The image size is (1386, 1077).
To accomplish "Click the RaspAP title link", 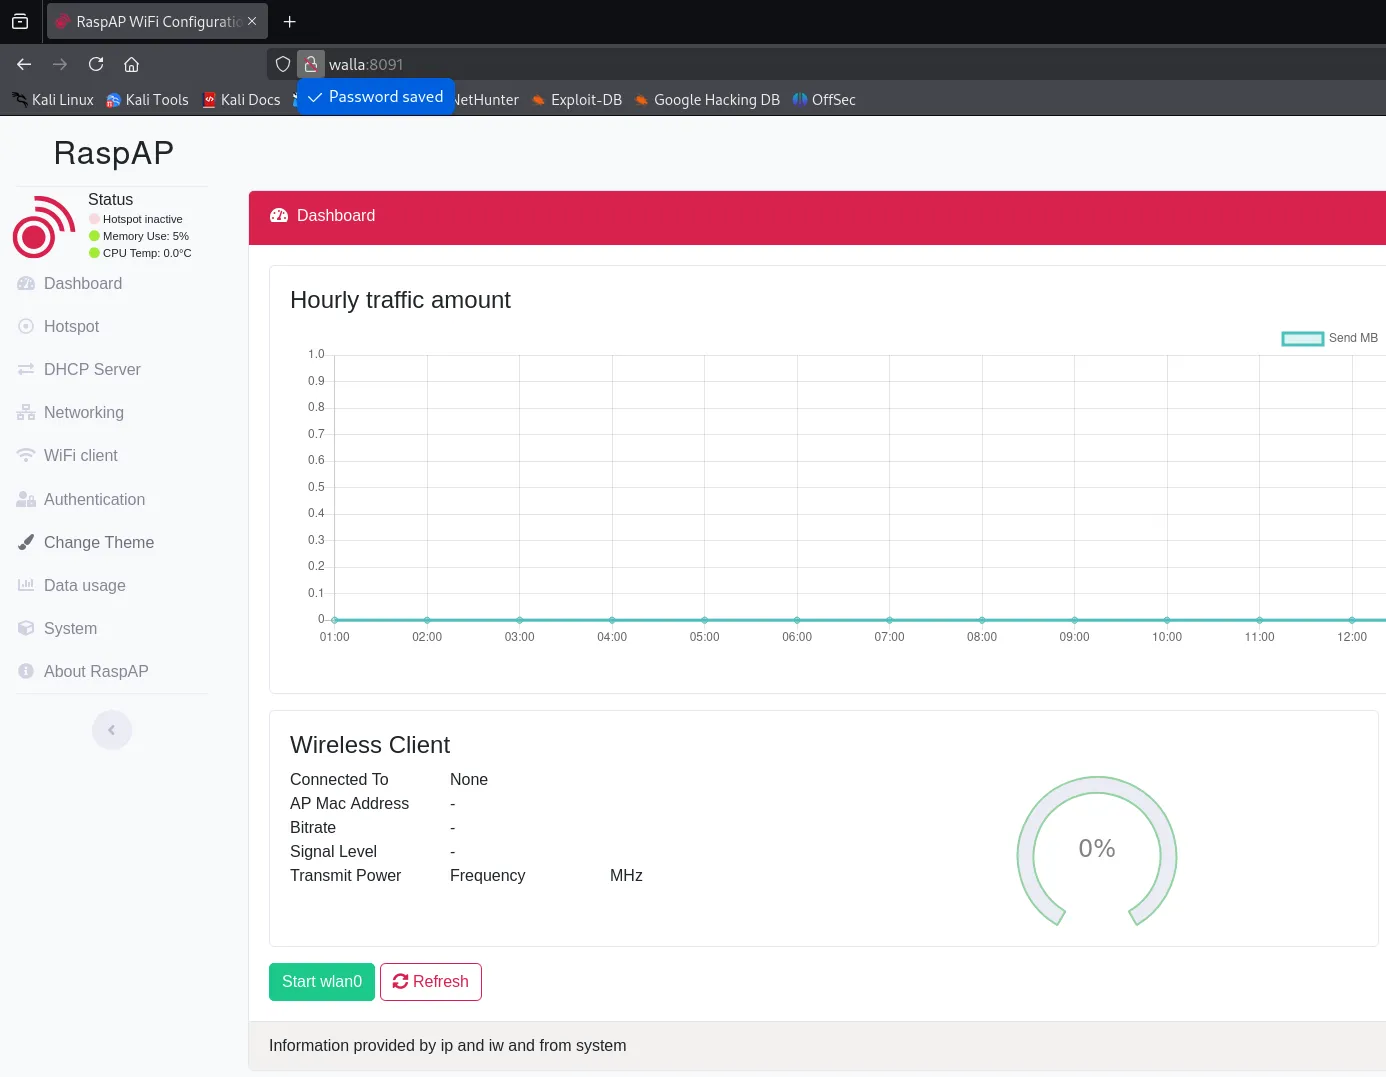I will click(x=114, y=153).
